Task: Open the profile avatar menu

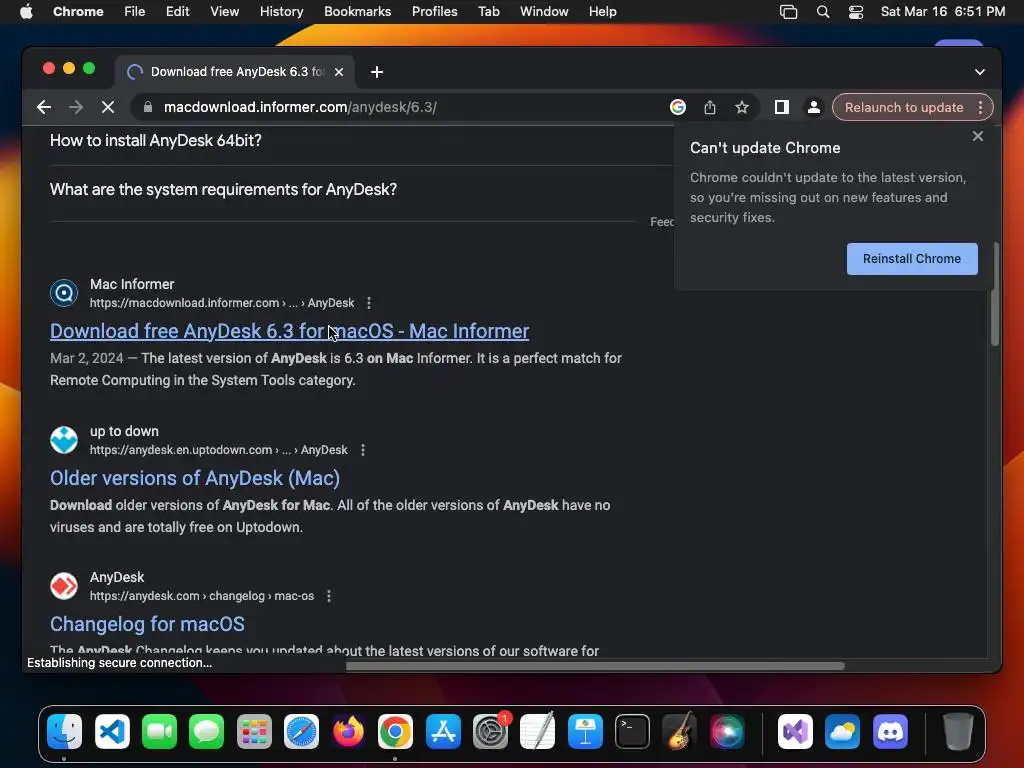Action: click(814, 107)
